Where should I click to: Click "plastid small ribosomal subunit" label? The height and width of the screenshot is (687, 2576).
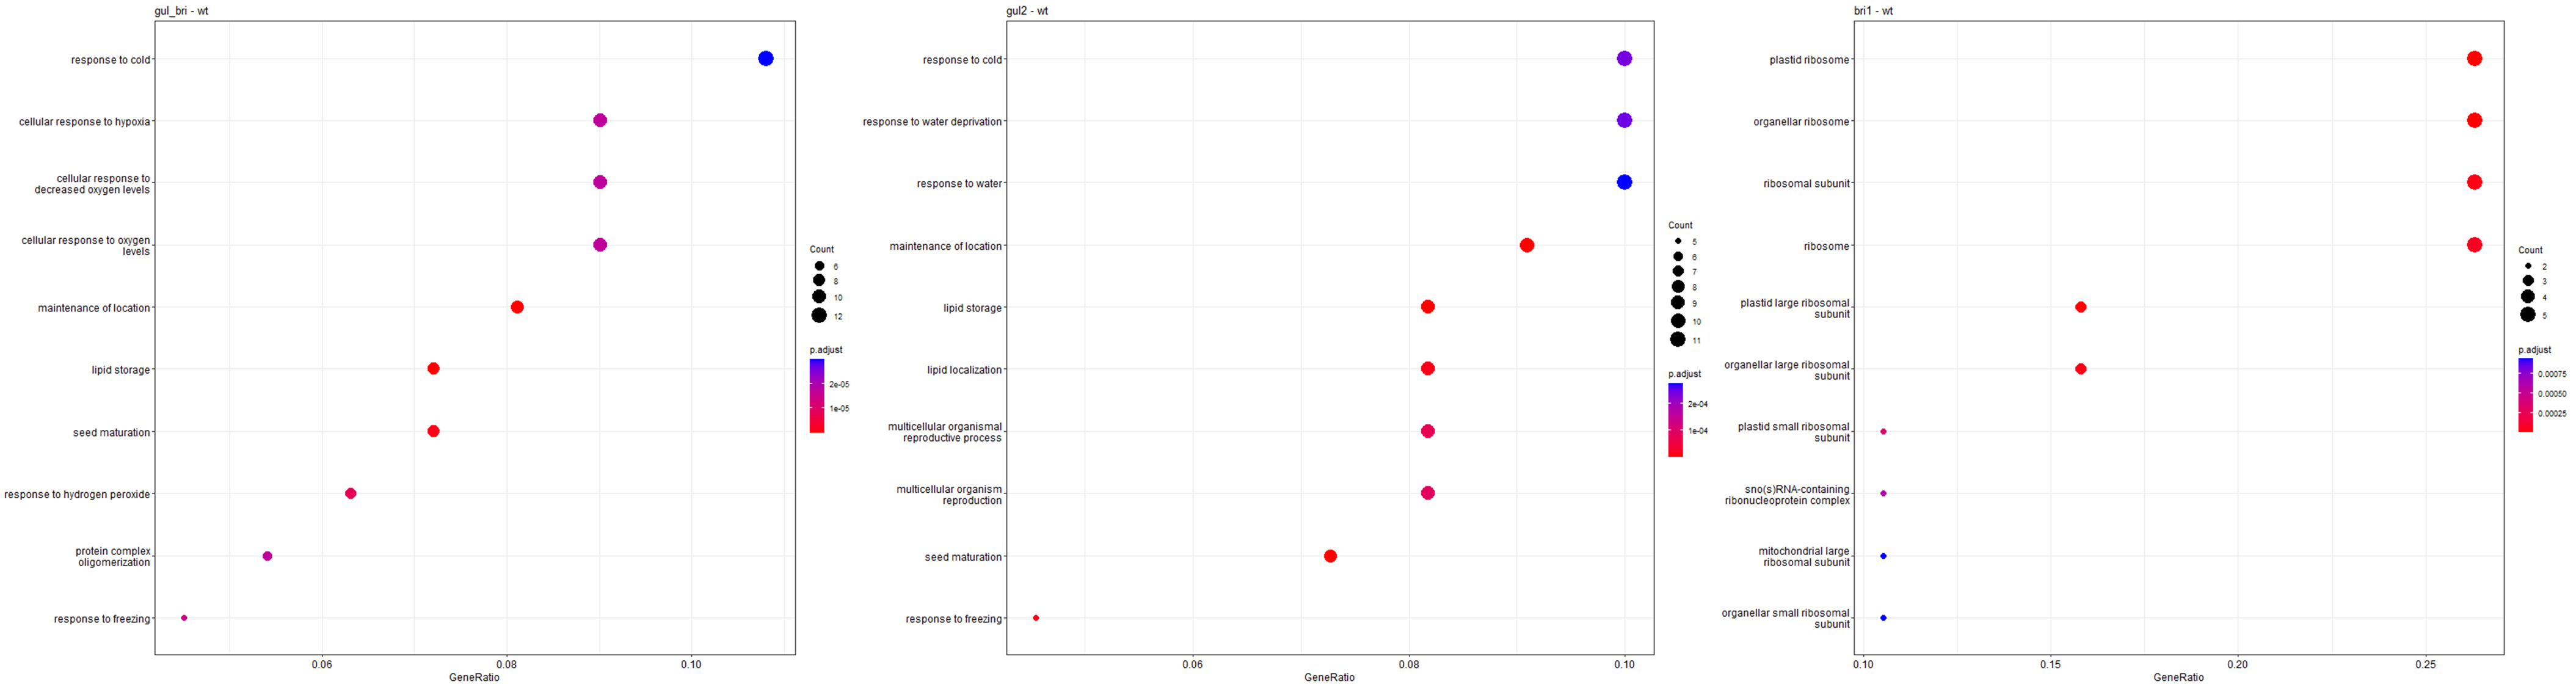click(1794, 433)
